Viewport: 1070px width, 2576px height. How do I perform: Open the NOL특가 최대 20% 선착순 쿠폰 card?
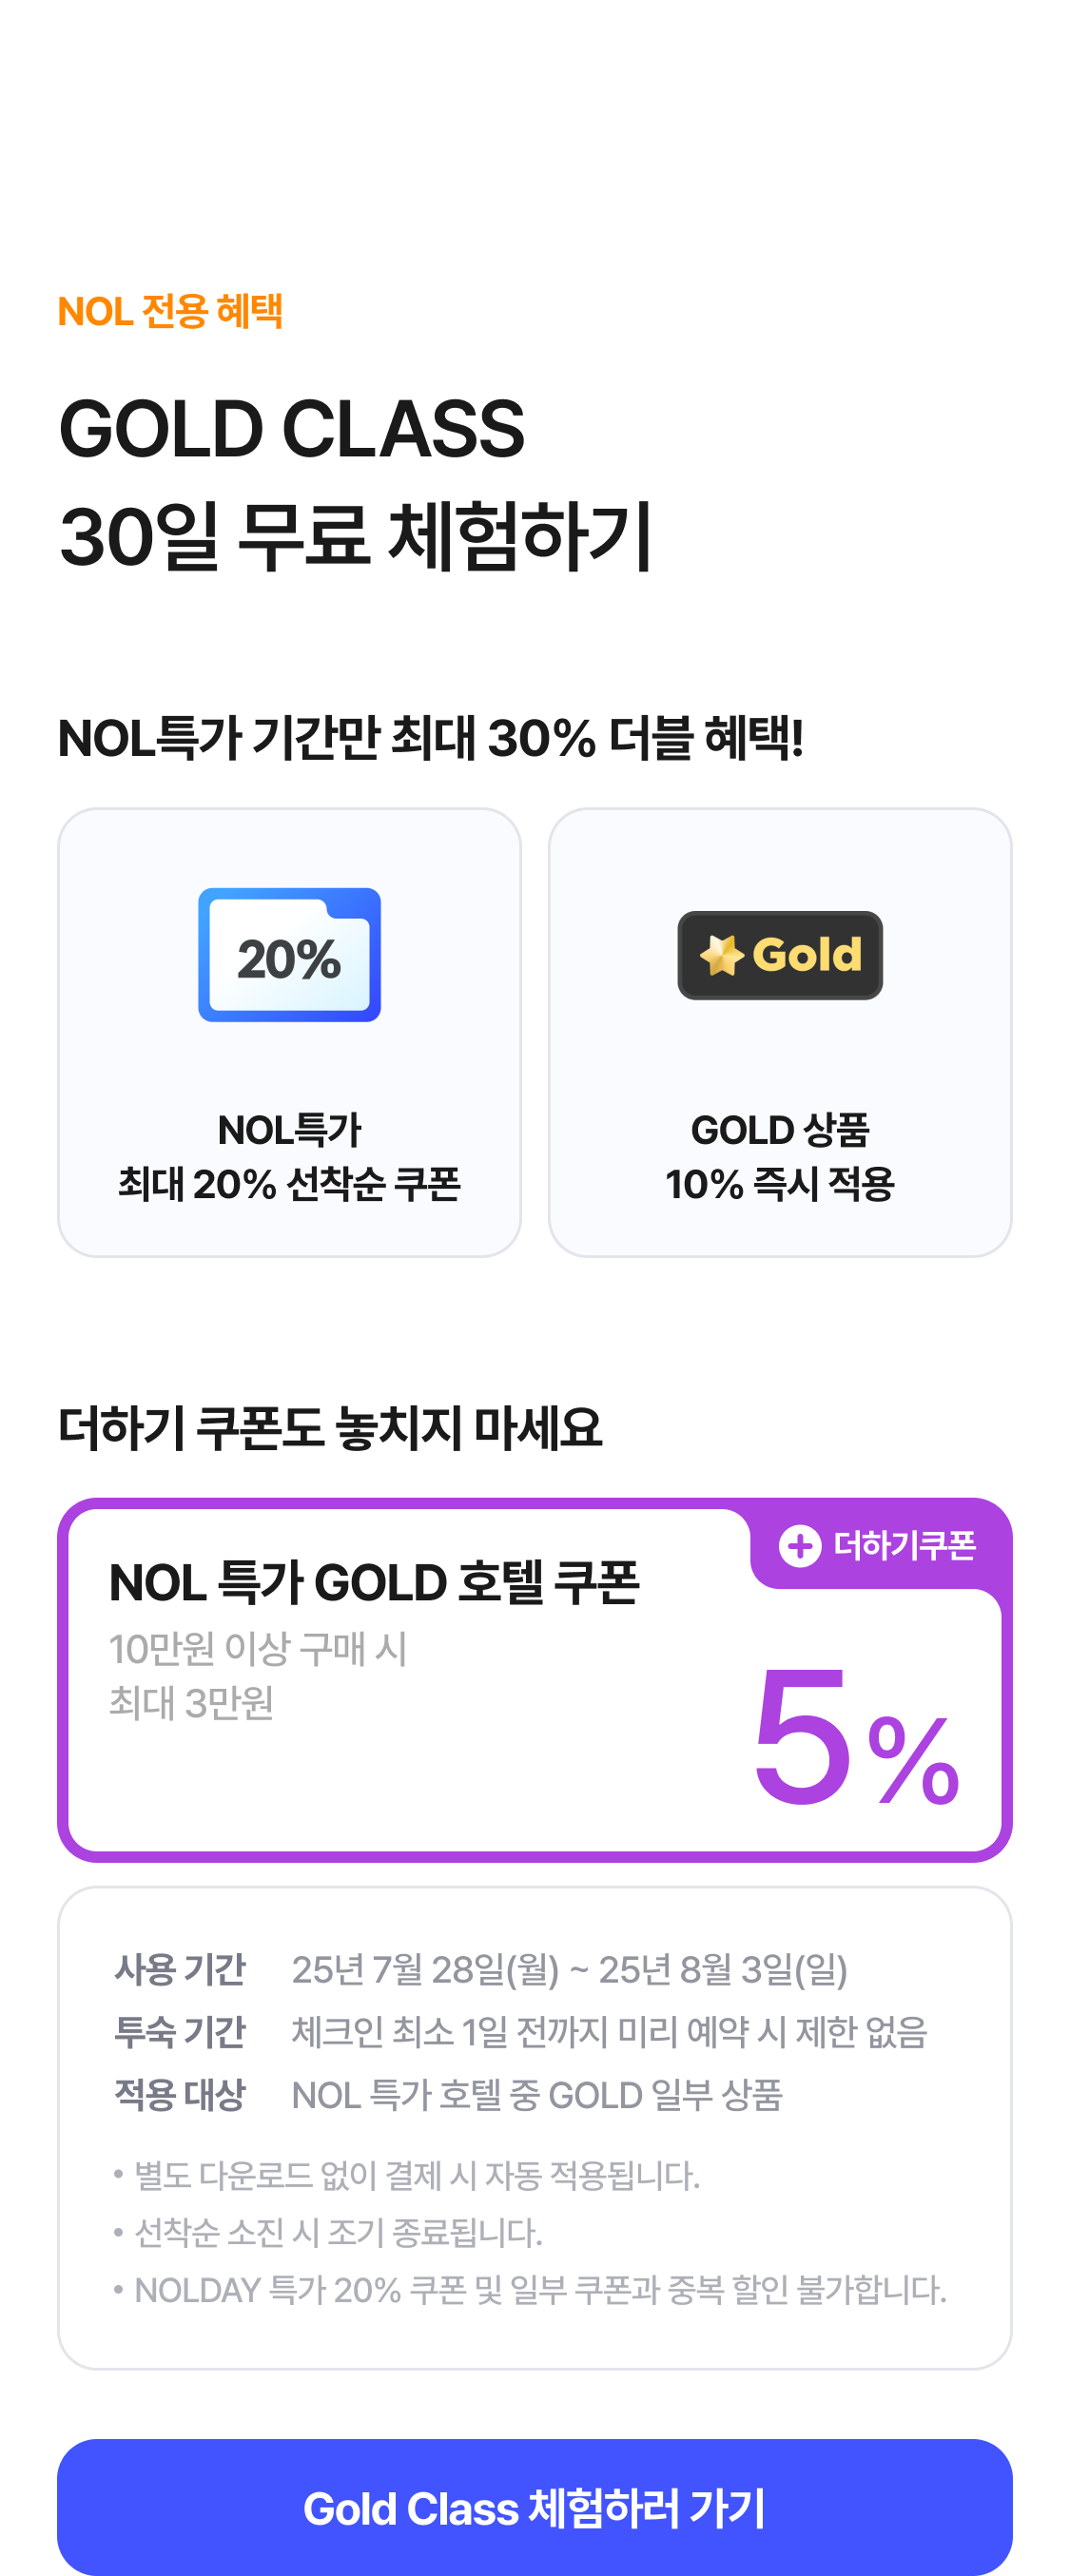click(x=289, y=1032)
